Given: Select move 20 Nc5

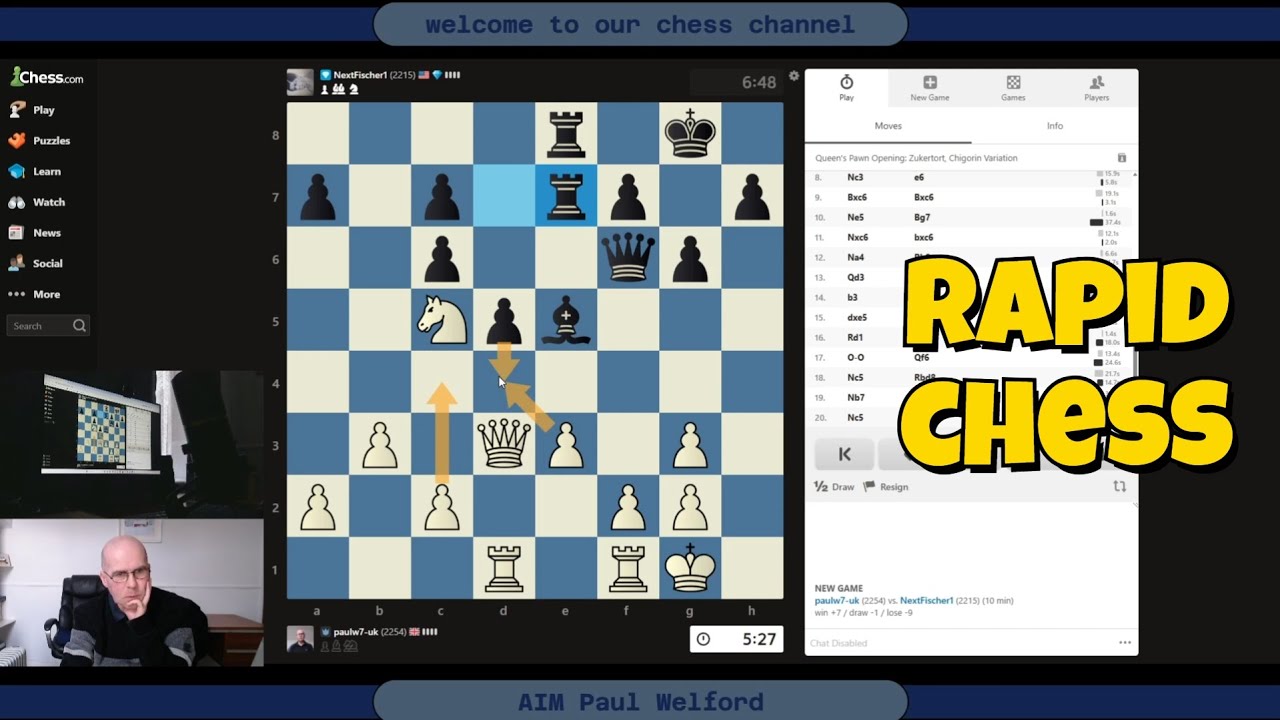Looking at the screenshot, I should point(856,417).
